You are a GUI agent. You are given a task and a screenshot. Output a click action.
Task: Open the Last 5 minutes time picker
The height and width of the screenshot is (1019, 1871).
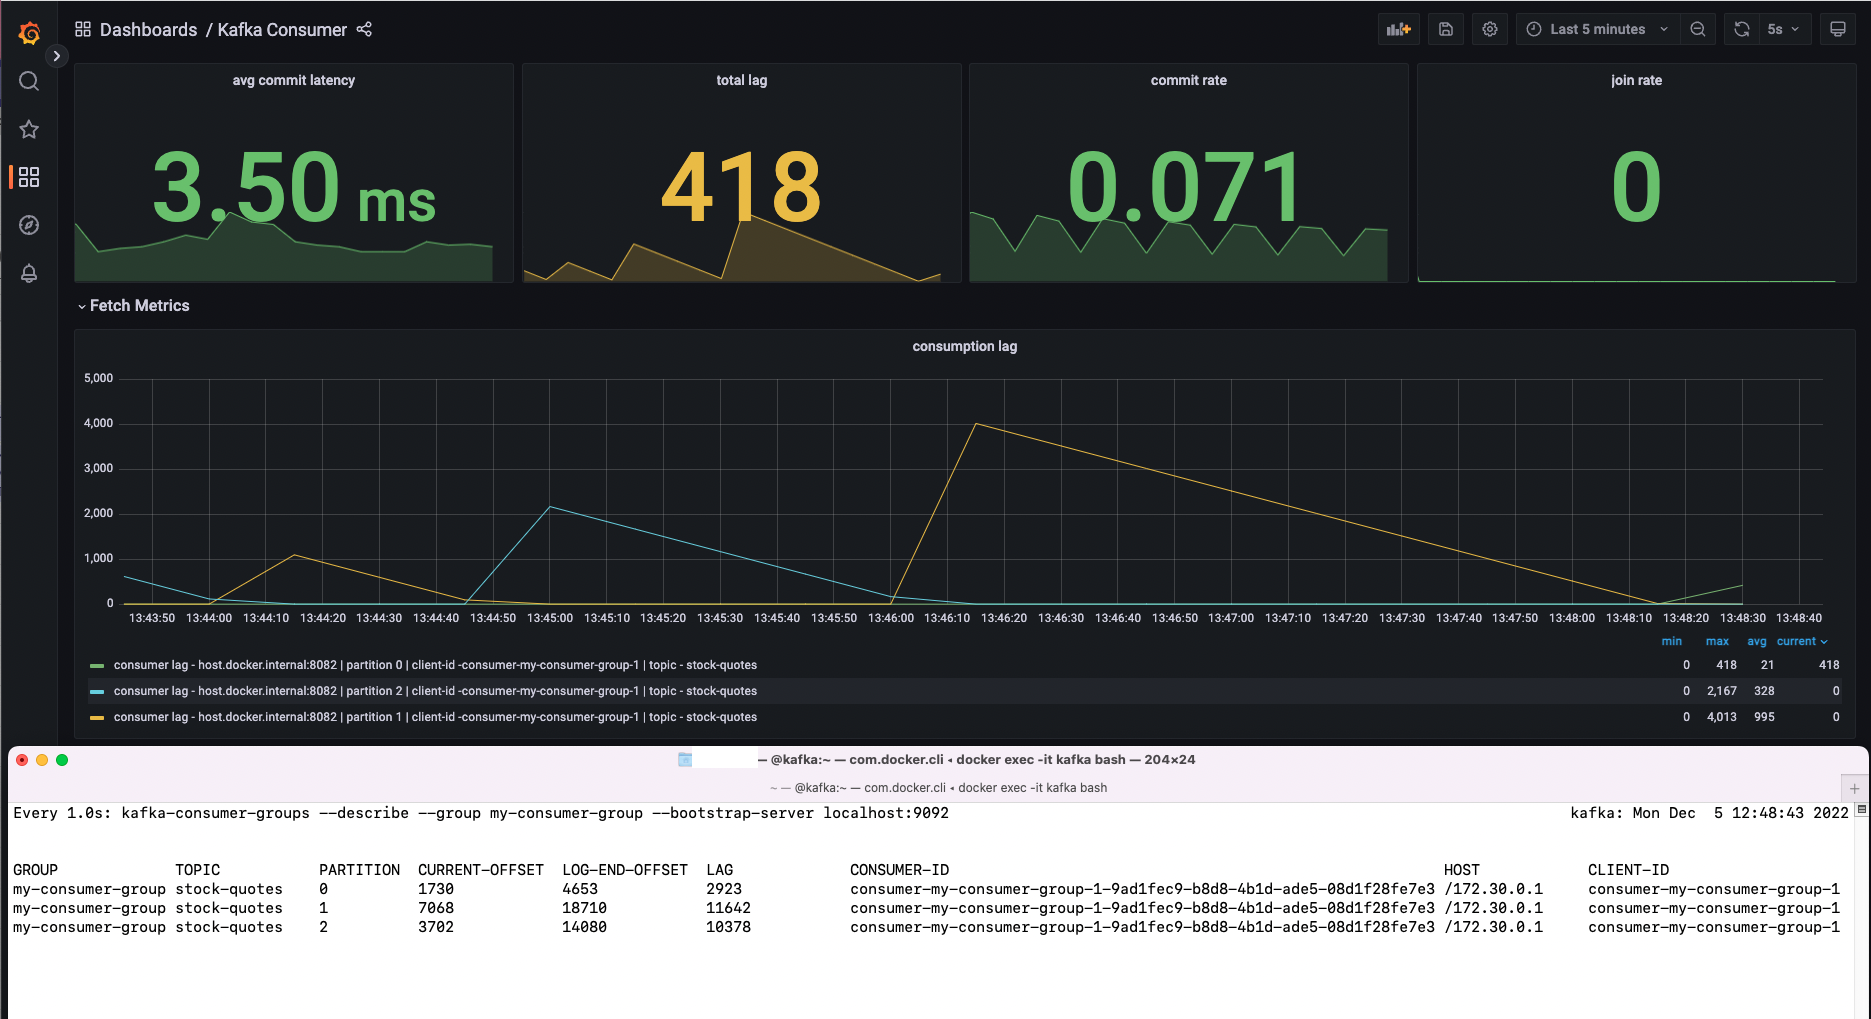(1597, 29)
